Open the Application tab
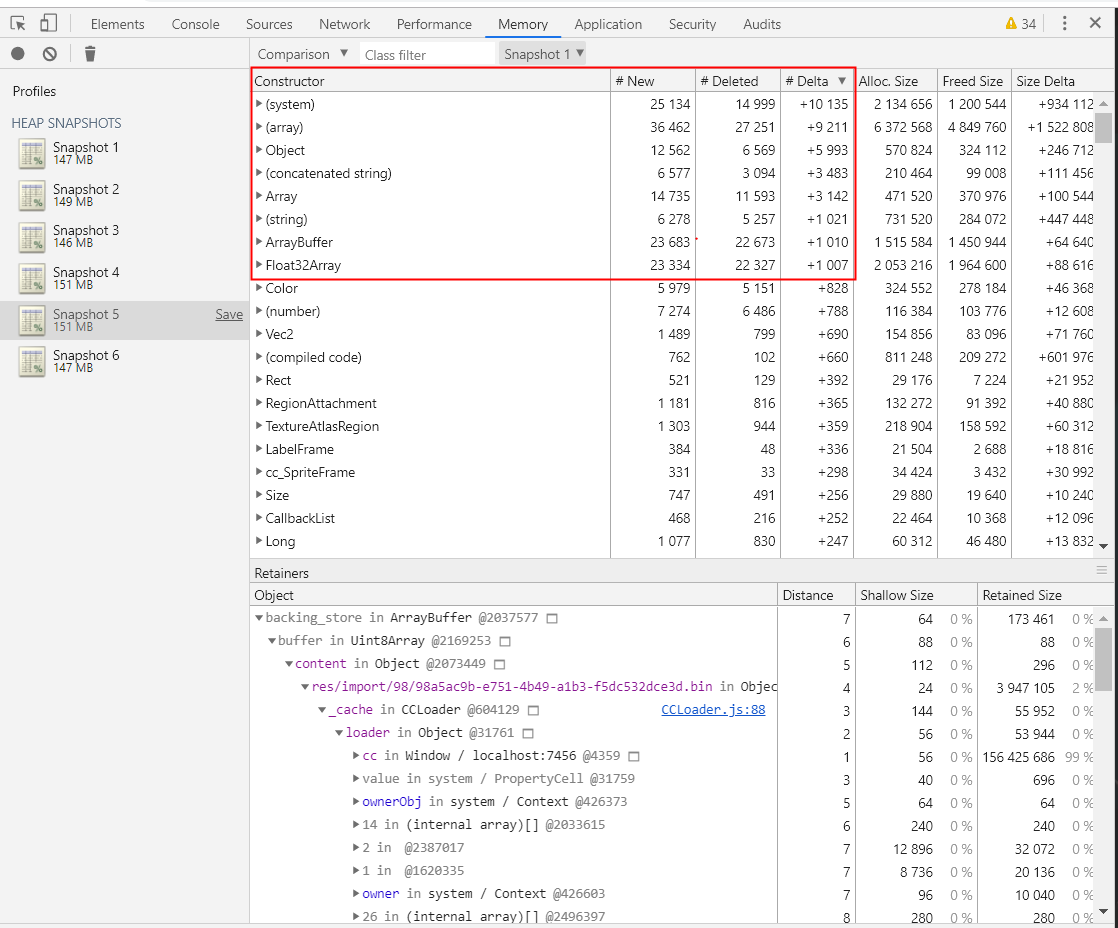Viewport: 1118px width, 928px height. pyautogui.click(x=608, y=24)
